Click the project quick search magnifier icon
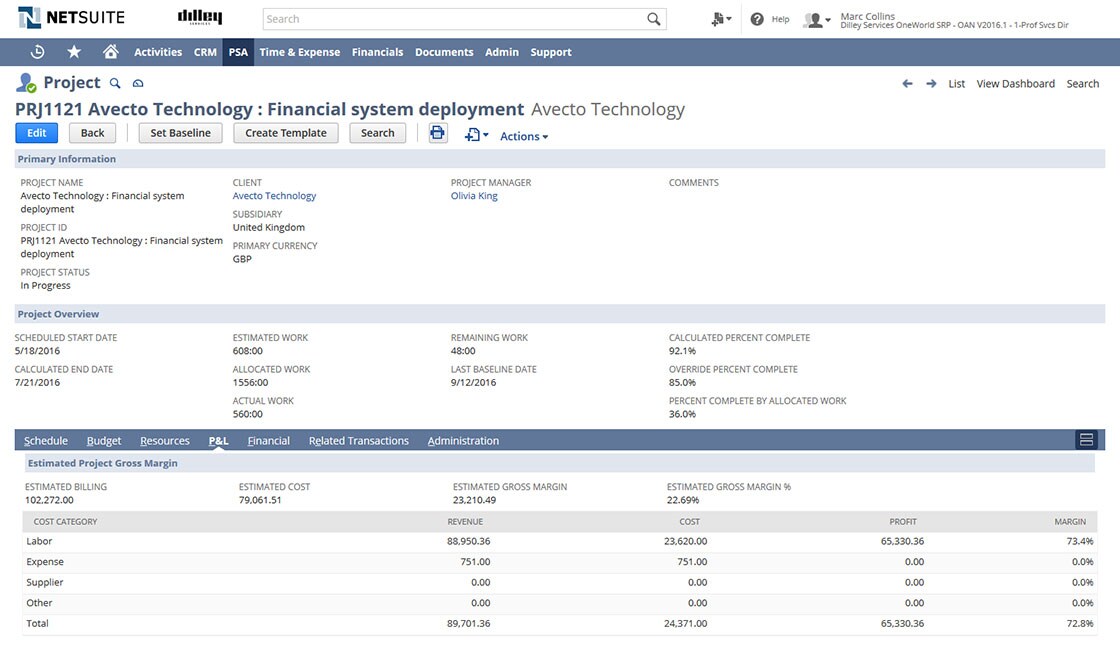Image resolution: width=1120 pixels, height=651 pixels. coord(115,84)
